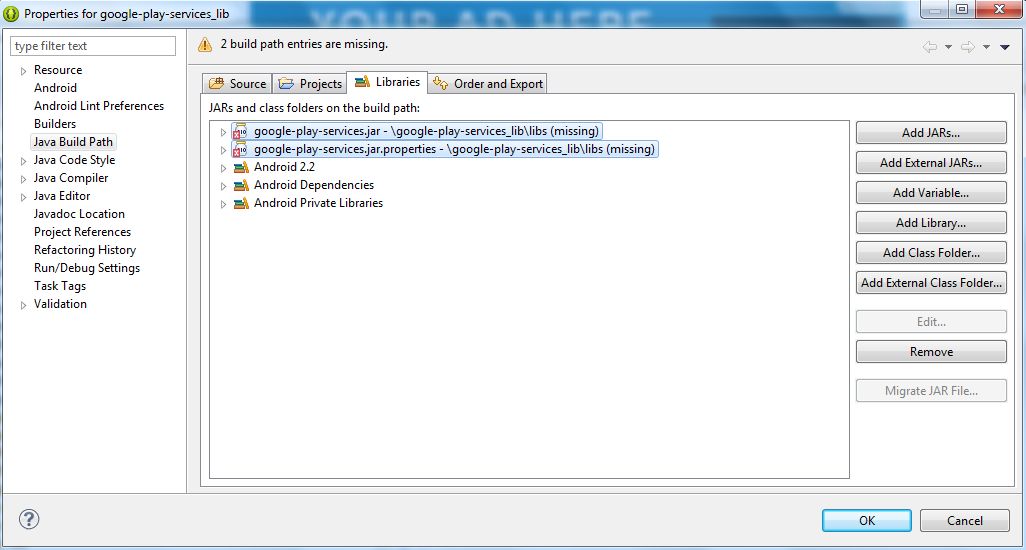Expand the Android Dependencies node
The height and width of the screenshot is (550, 1026).
click(223, 186)
